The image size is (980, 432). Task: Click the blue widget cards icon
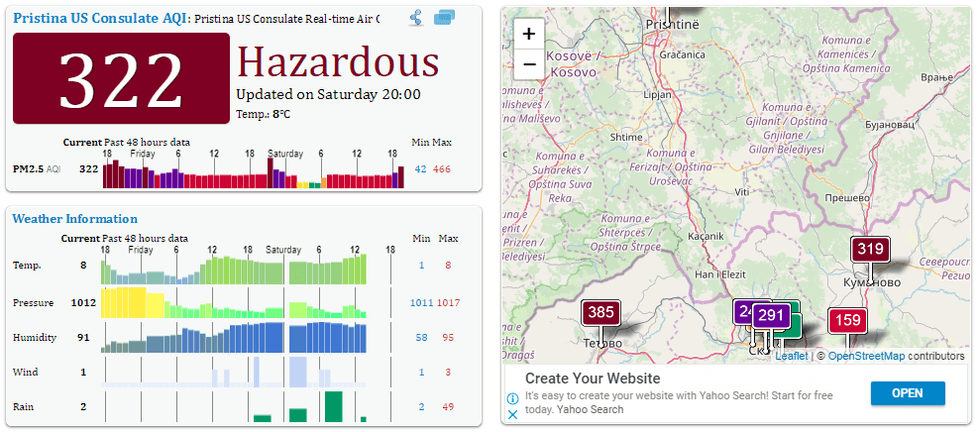point(445,18)
